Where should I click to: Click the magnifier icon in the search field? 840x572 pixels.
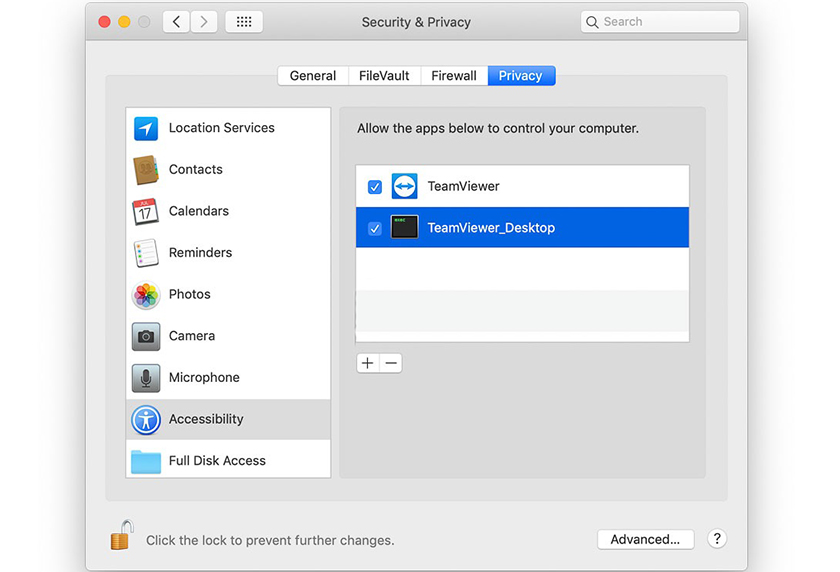[592, 22]
